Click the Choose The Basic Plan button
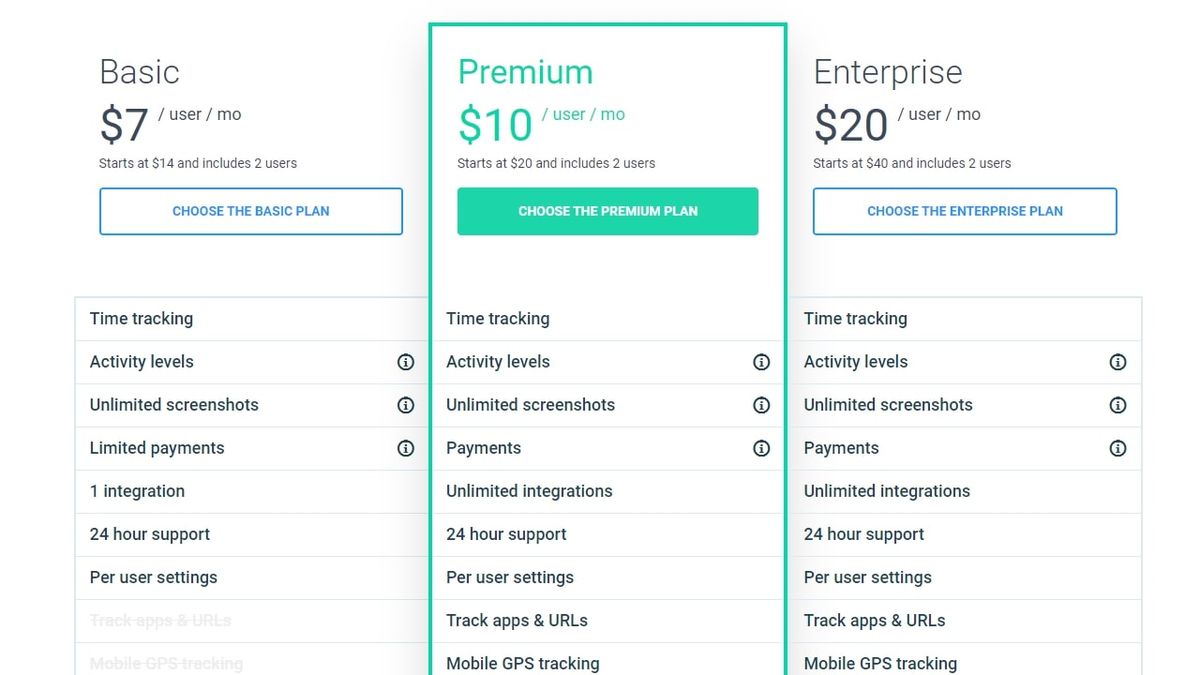 pos(250,211)
